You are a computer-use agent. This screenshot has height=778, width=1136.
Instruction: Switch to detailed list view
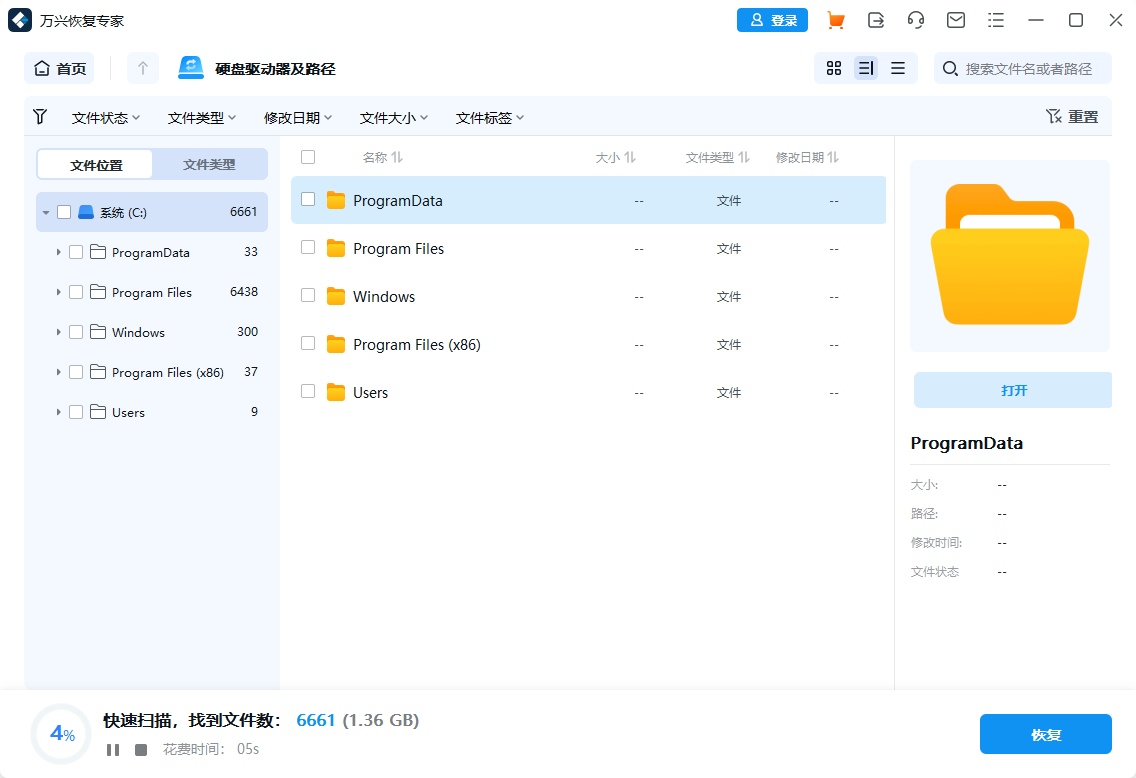click(866, 68)
